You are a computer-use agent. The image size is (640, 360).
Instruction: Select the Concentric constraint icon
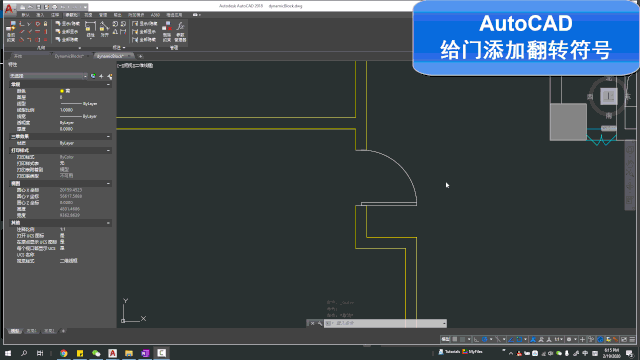[x=38, y=24]
